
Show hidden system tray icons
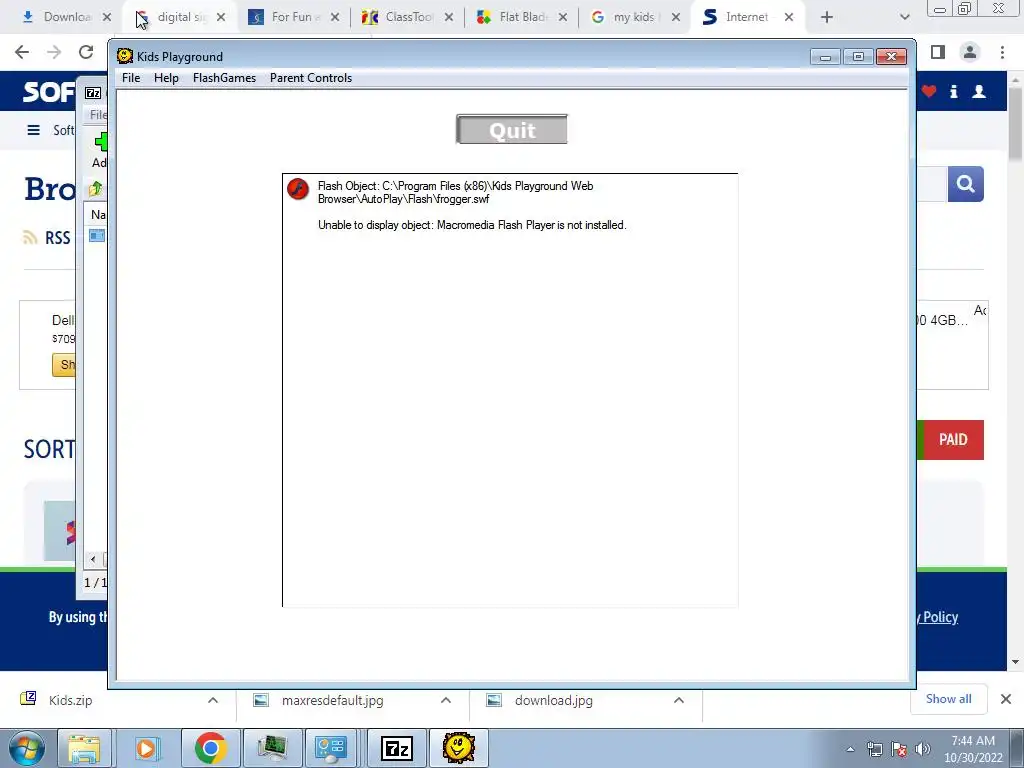tap(850, 749)
